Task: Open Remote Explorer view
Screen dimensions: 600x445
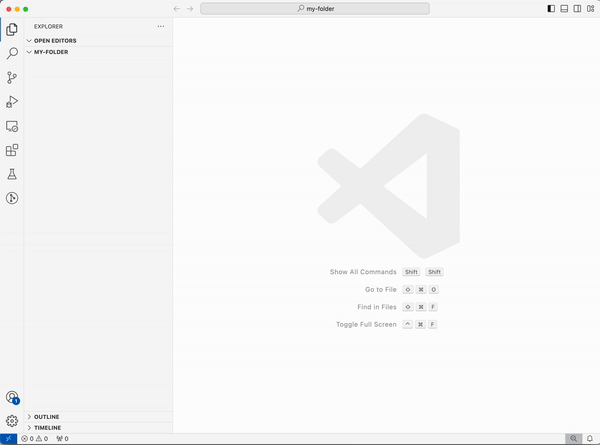Action: tap(12, 126)
